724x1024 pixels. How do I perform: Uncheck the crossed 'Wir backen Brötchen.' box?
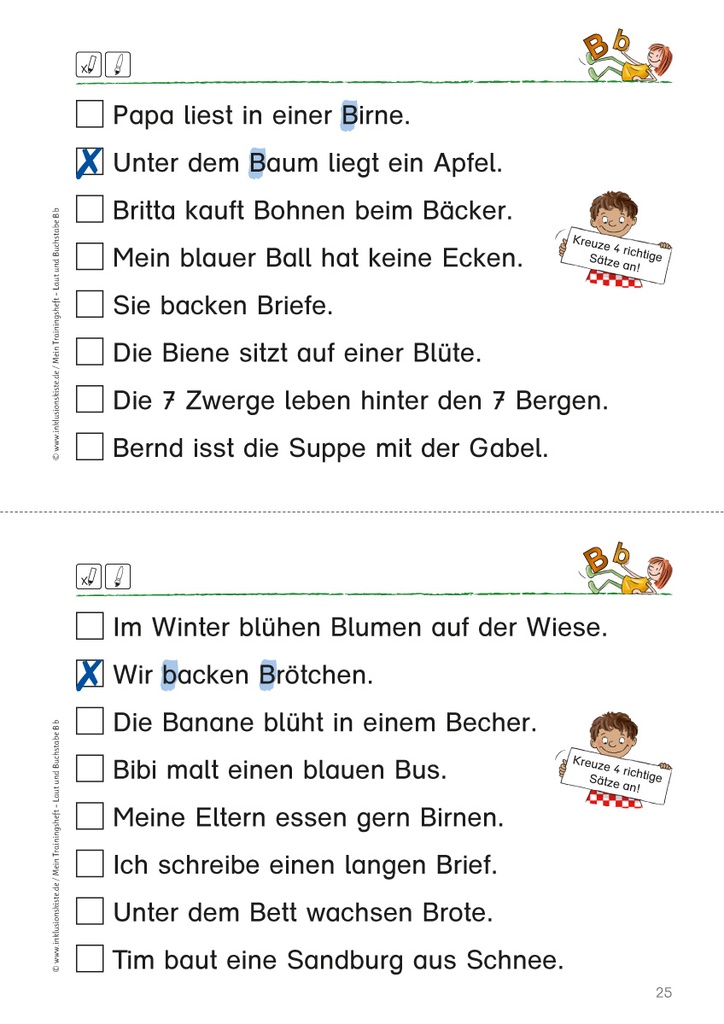pyautogui.click(x=90, y=675)
